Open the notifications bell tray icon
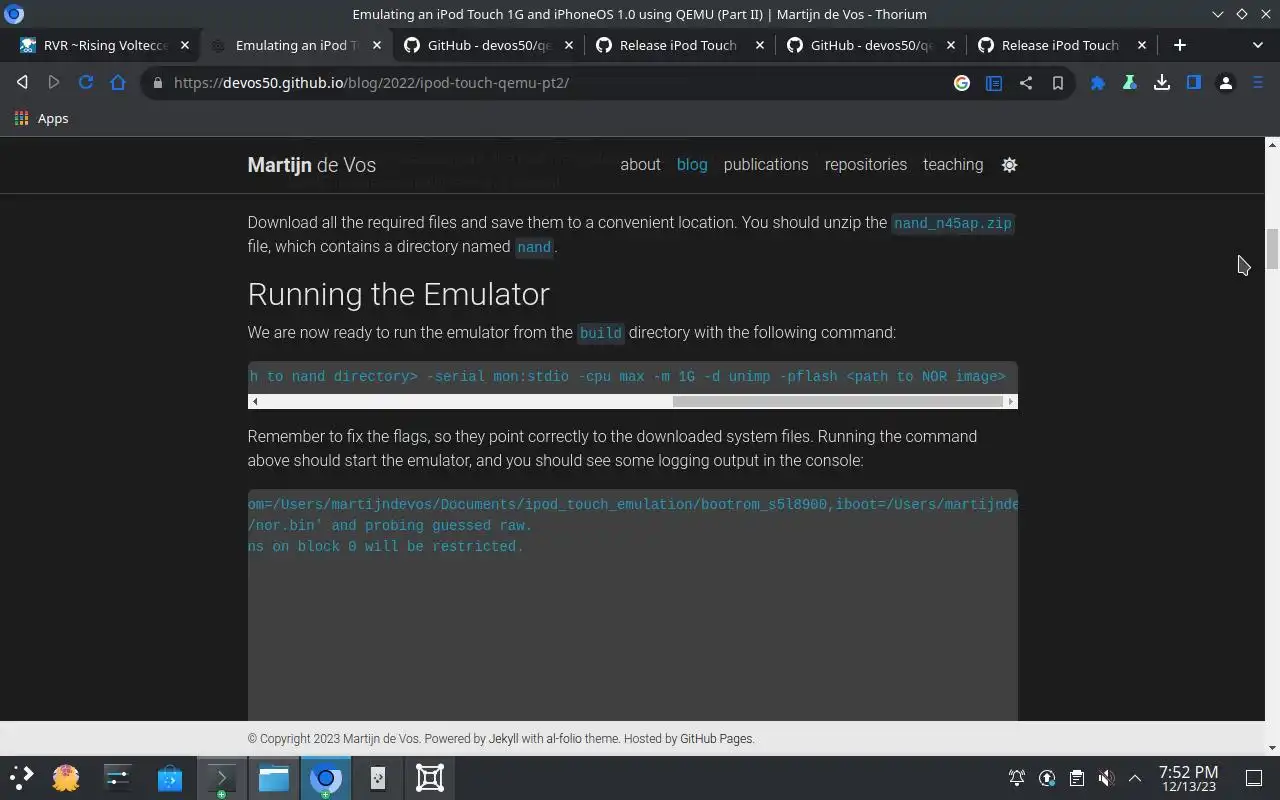This screenshot has height=800, width=1280. point(1017,778)
